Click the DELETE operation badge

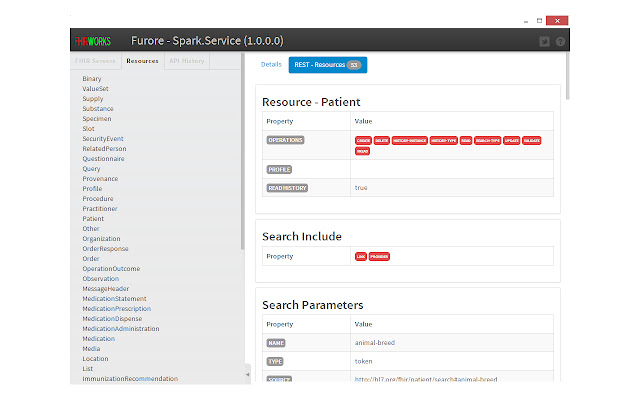click(382, 140)
